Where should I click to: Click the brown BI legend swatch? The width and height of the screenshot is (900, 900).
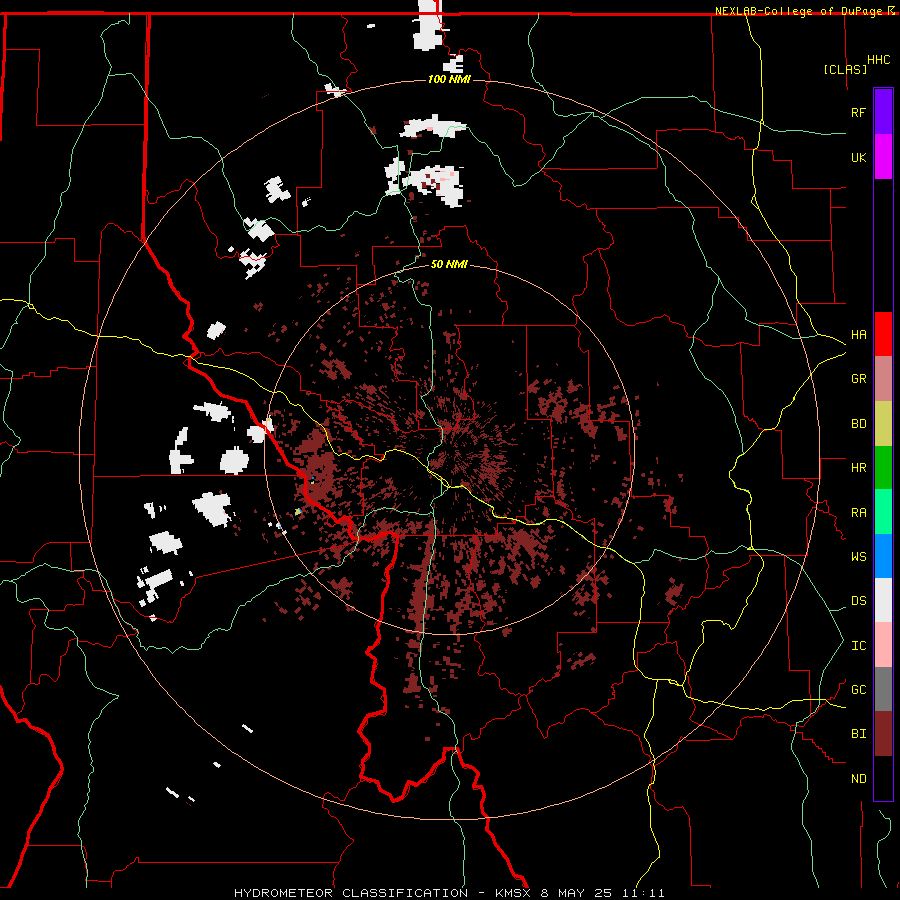(x=883, y=734)
